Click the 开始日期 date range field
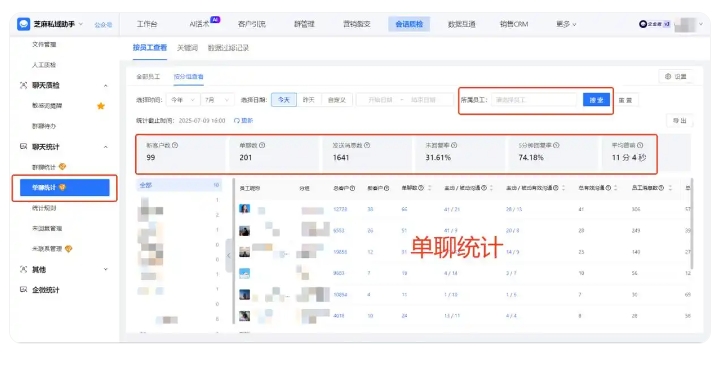The height and width of the screenshot is (365, 724). (380, 100)
